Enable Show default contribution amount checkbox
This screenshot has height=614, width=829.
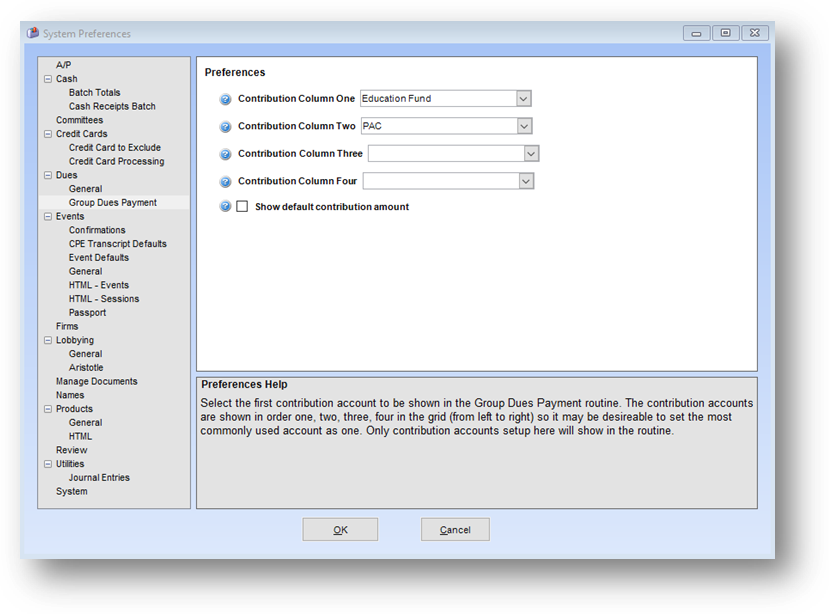242,207
